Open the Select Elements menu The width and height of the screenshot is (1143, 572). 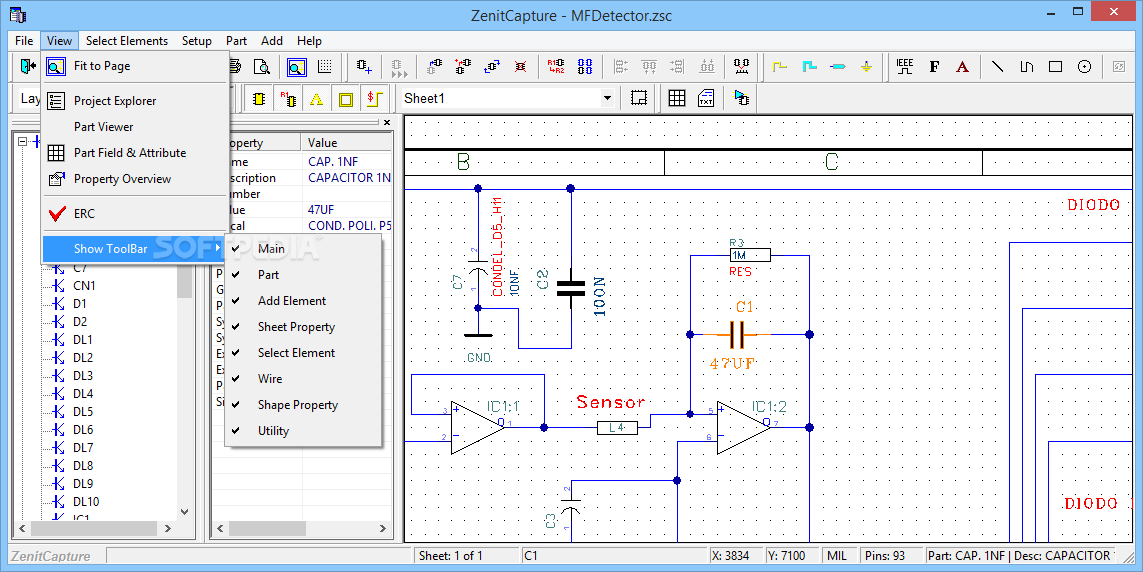(127, 41)
